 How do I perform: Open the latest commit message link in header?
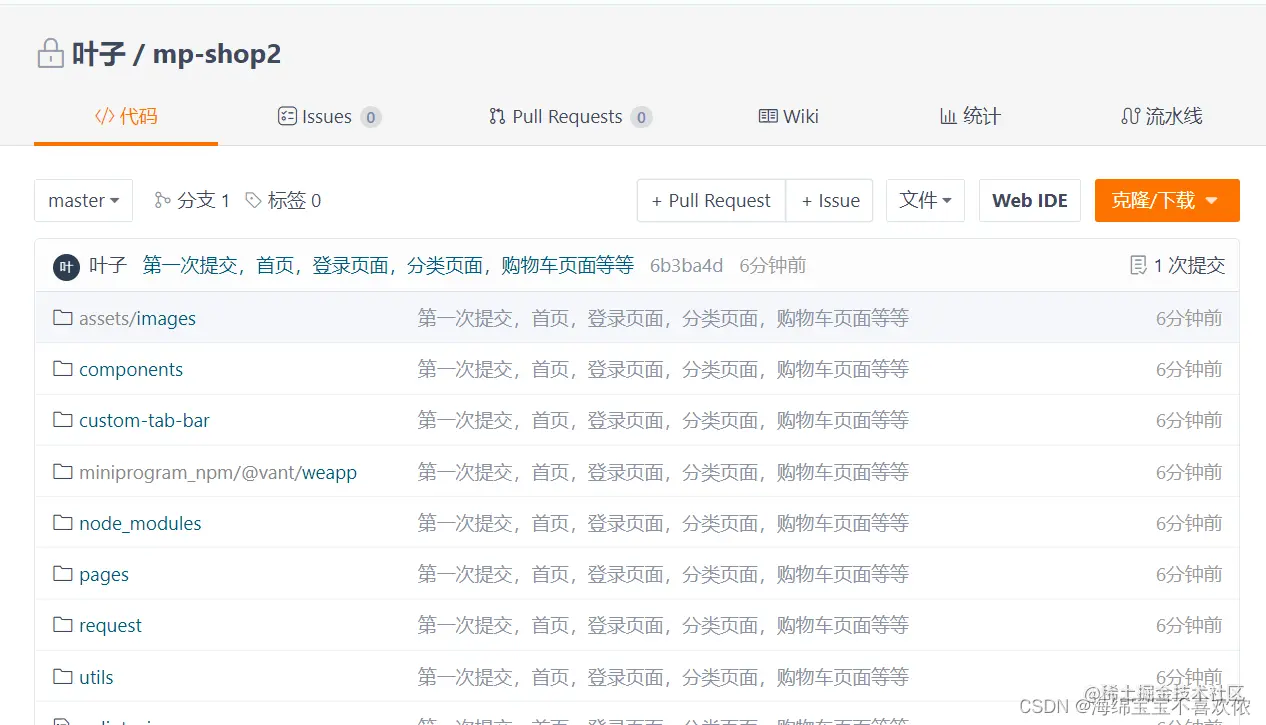(x=388, y=265)
